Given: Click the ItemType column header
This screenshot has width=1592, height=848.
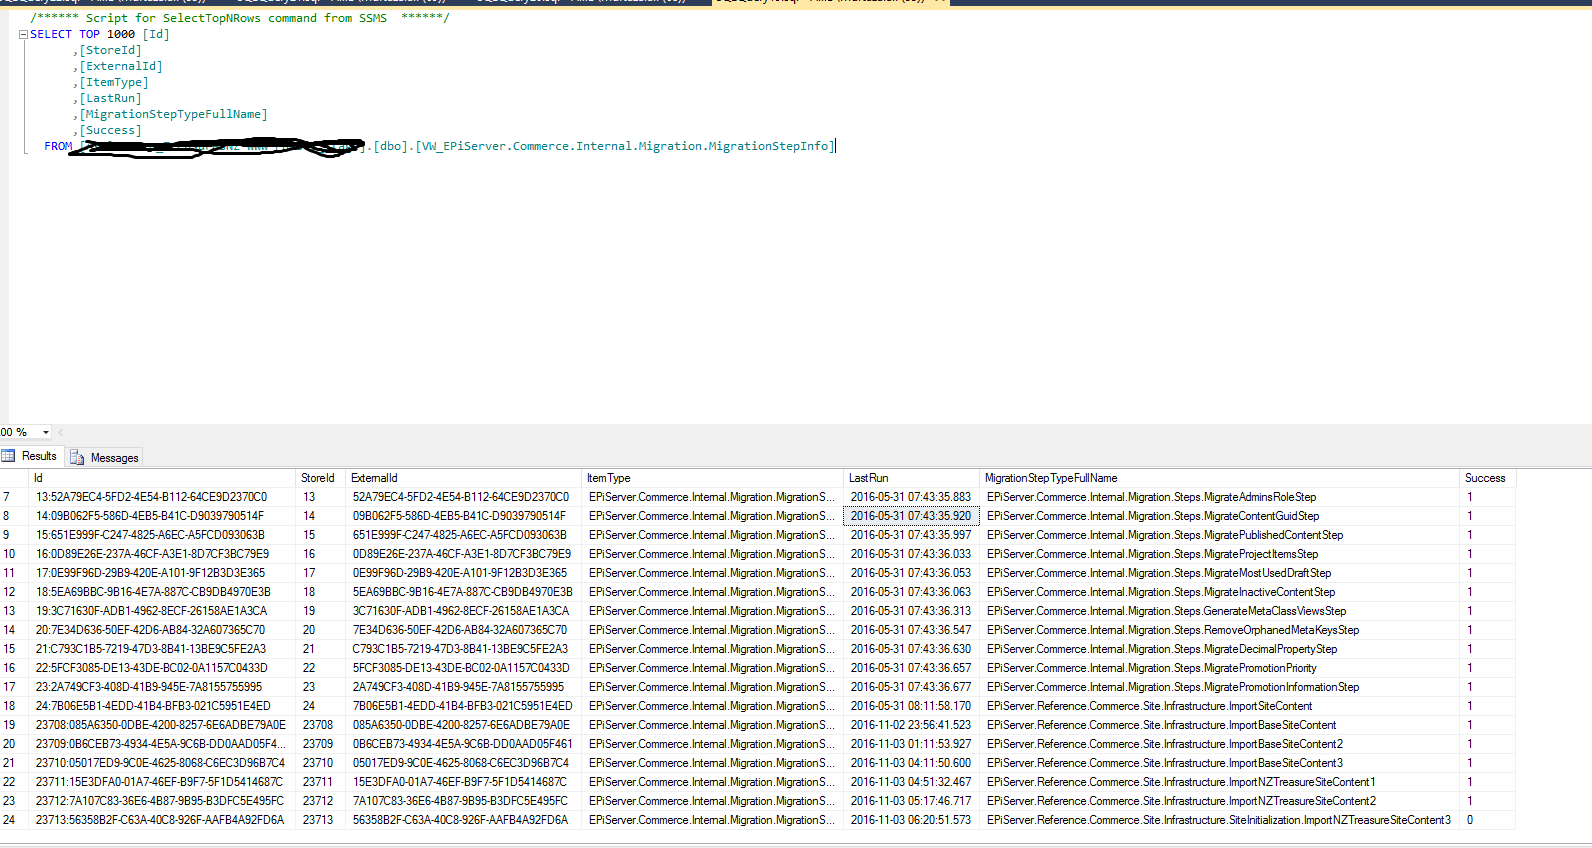Looking at the screenshot, I should pos(713,478).
